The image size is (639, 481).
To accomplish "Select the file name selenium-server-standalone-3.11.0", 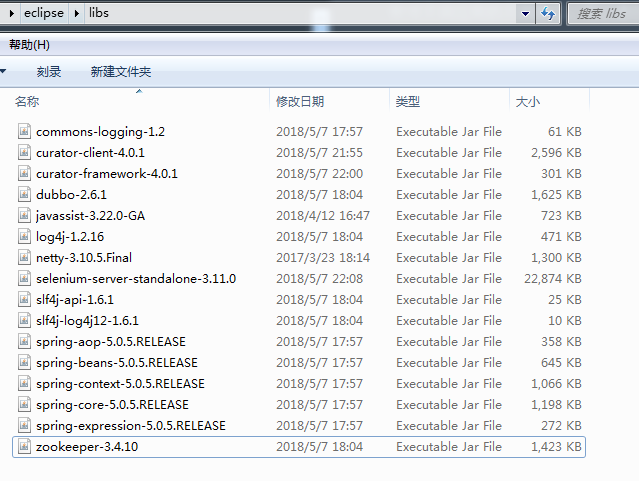I will 136,279.
